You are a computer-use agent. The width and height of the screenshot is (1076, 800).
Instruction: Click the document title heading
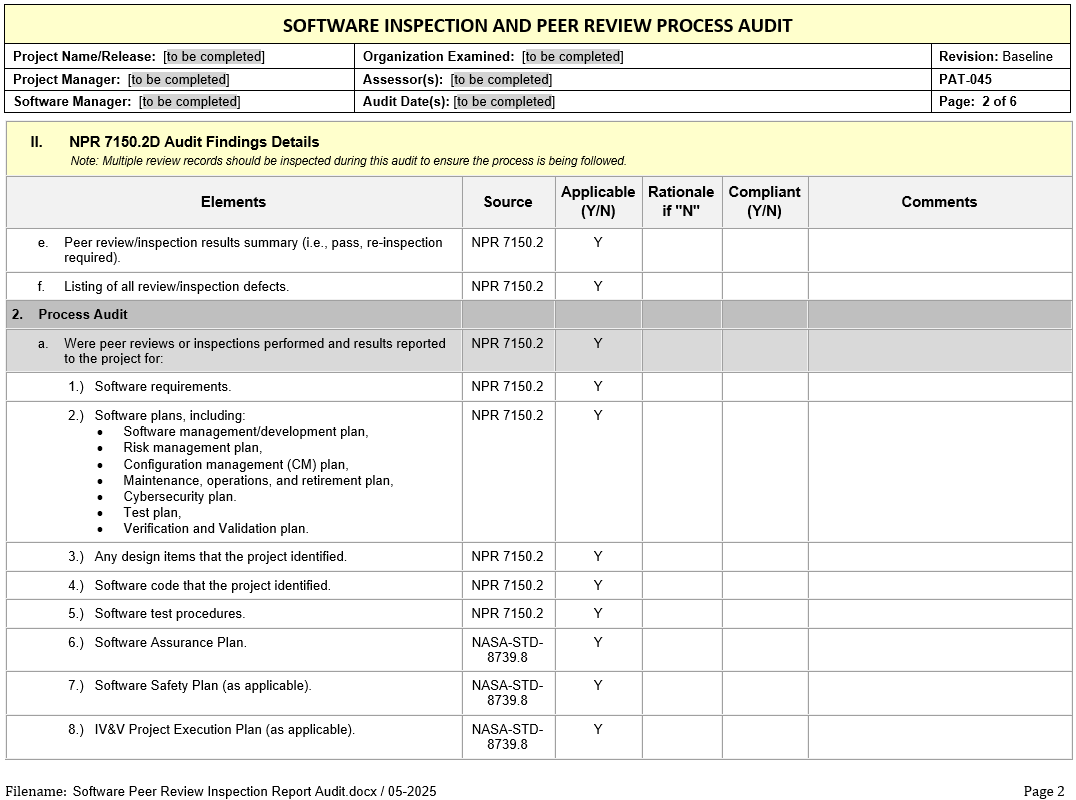point(538,26)
